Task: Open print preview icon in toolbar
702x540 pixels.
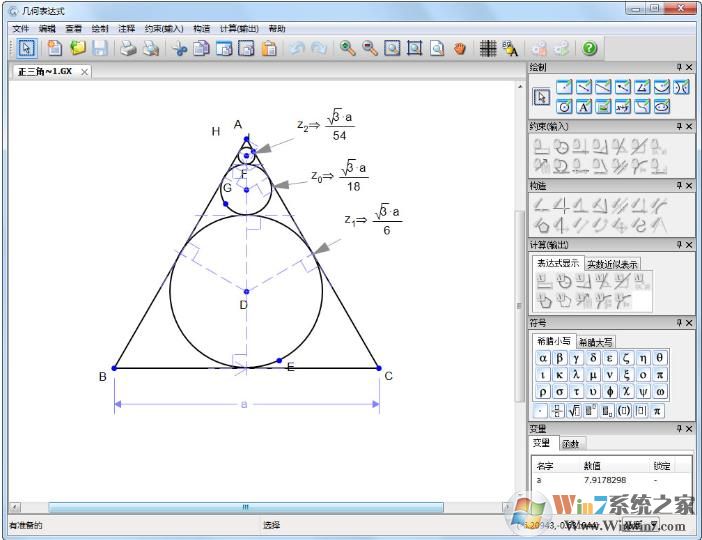Action: pos(151,48)
